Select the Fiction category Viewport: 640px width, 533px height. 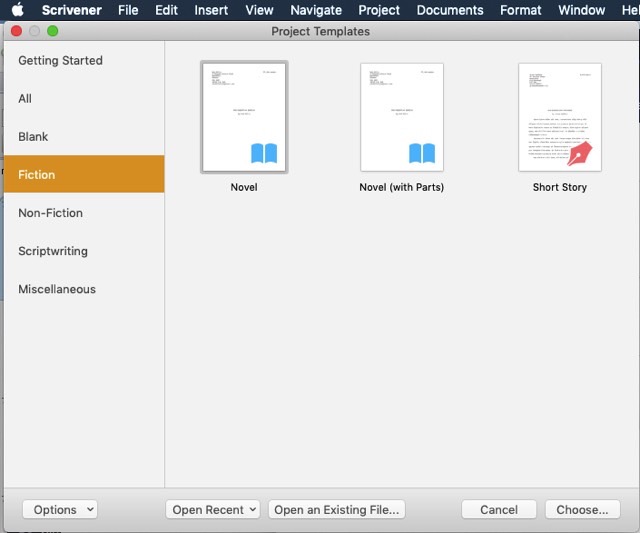(x=84, y=174)
